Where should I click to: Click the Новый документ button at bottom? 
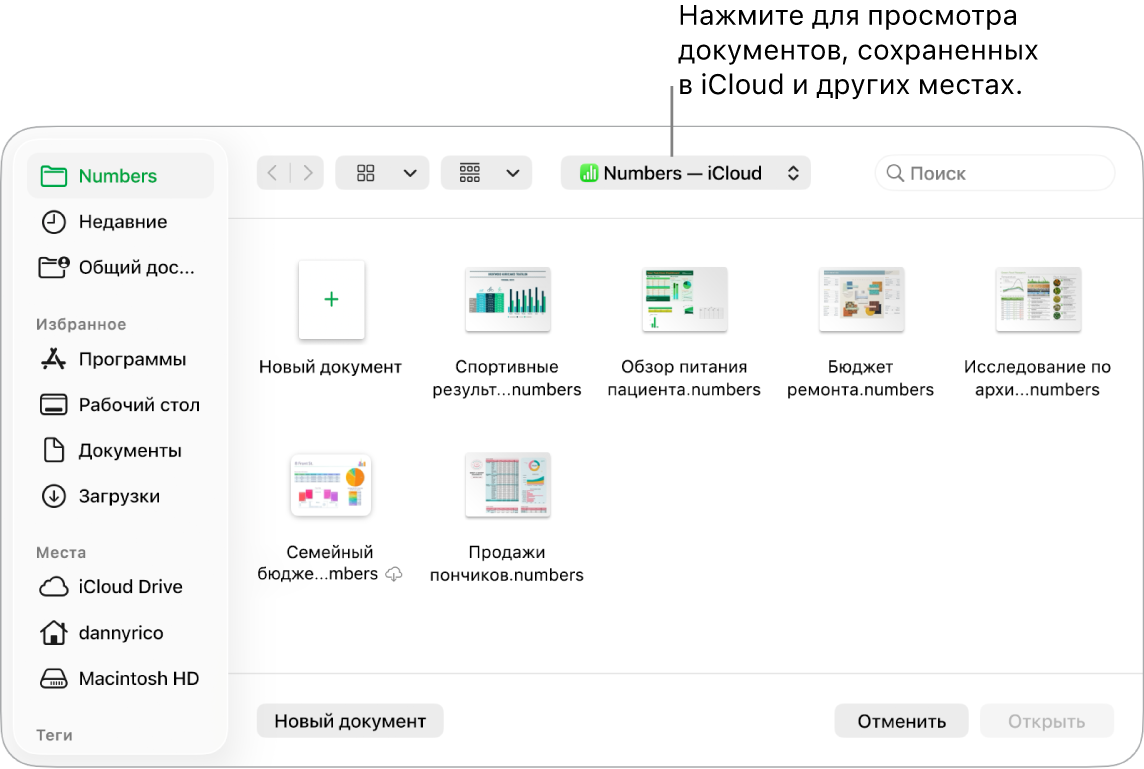coord(350,721)
